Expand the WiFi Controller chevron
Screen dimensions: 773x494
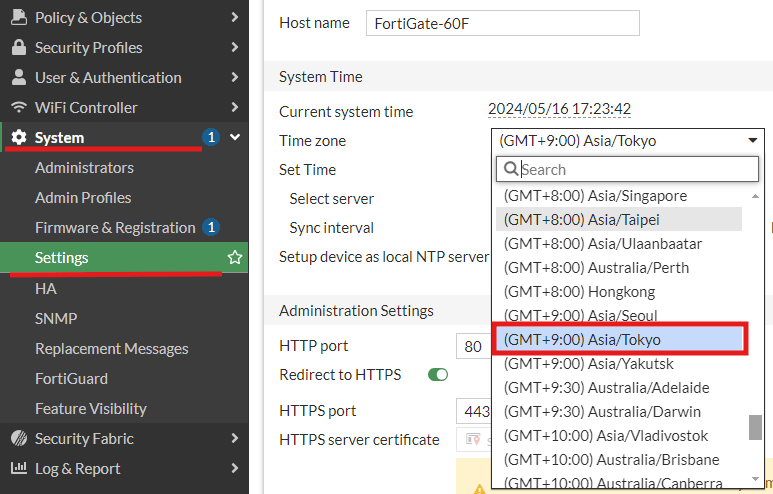click(x=235, y=107)
